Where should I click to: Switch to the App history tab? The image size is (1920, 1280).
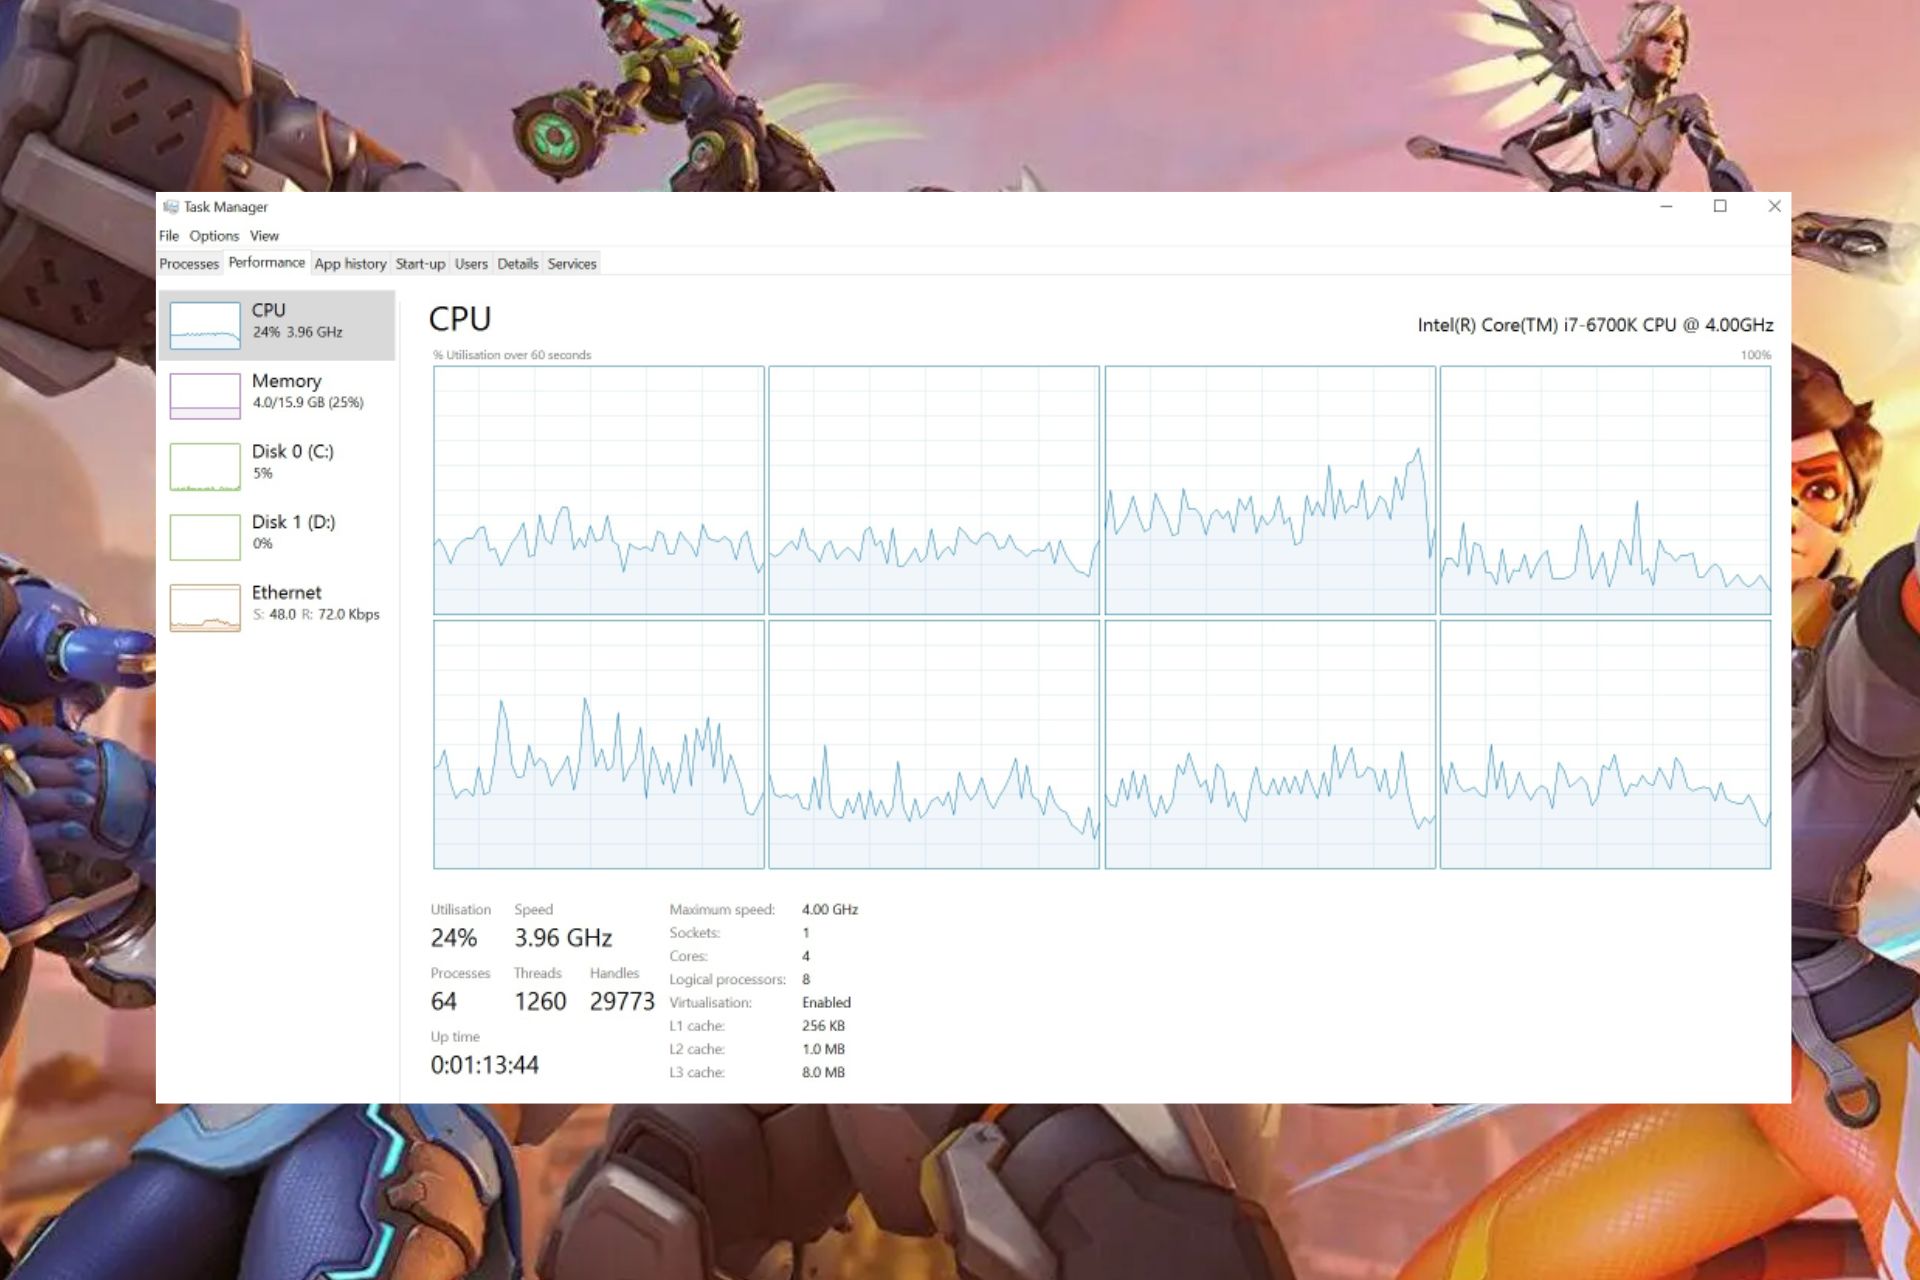click(x=350, y=264)
